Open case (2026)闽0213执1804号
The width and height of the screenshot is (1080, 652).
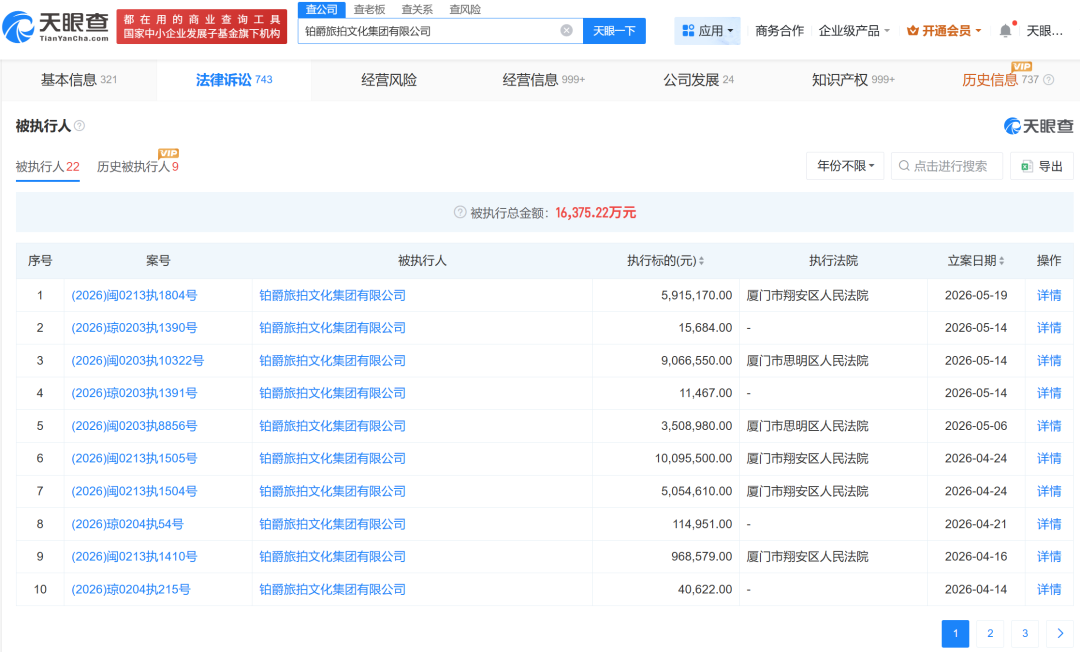(x=134, y=295)
